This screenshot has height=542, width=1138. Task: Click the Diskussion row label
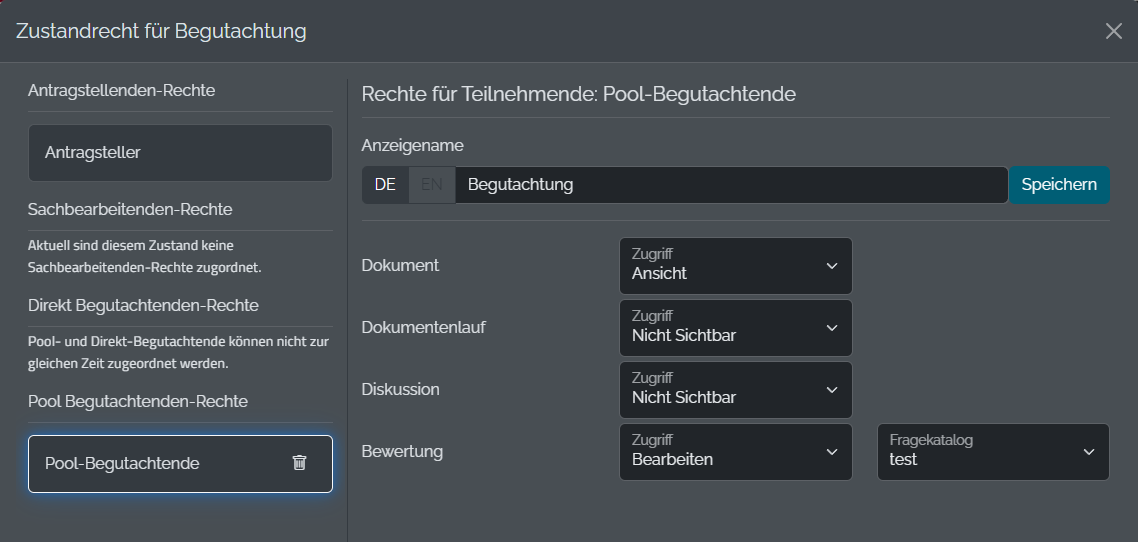(x=401, y=390)
